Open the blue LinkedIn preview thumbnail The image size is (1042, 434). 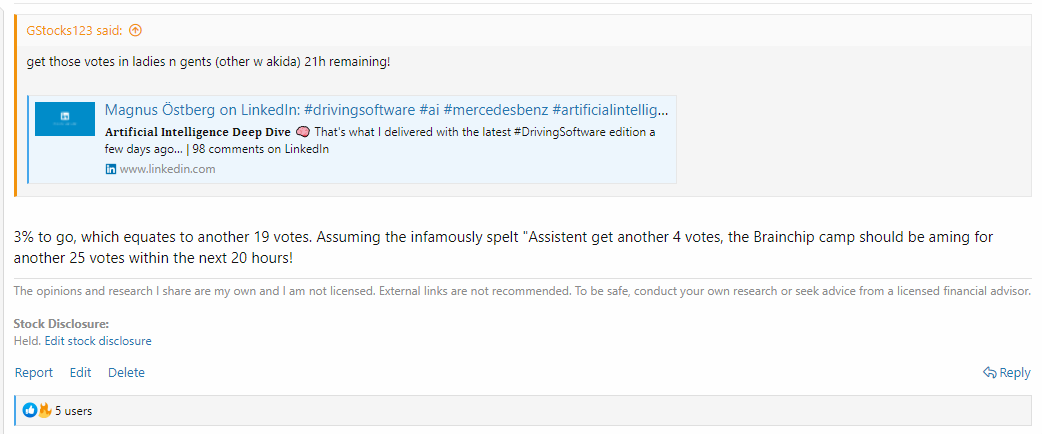pyautogui.click(x=64, y=119)
